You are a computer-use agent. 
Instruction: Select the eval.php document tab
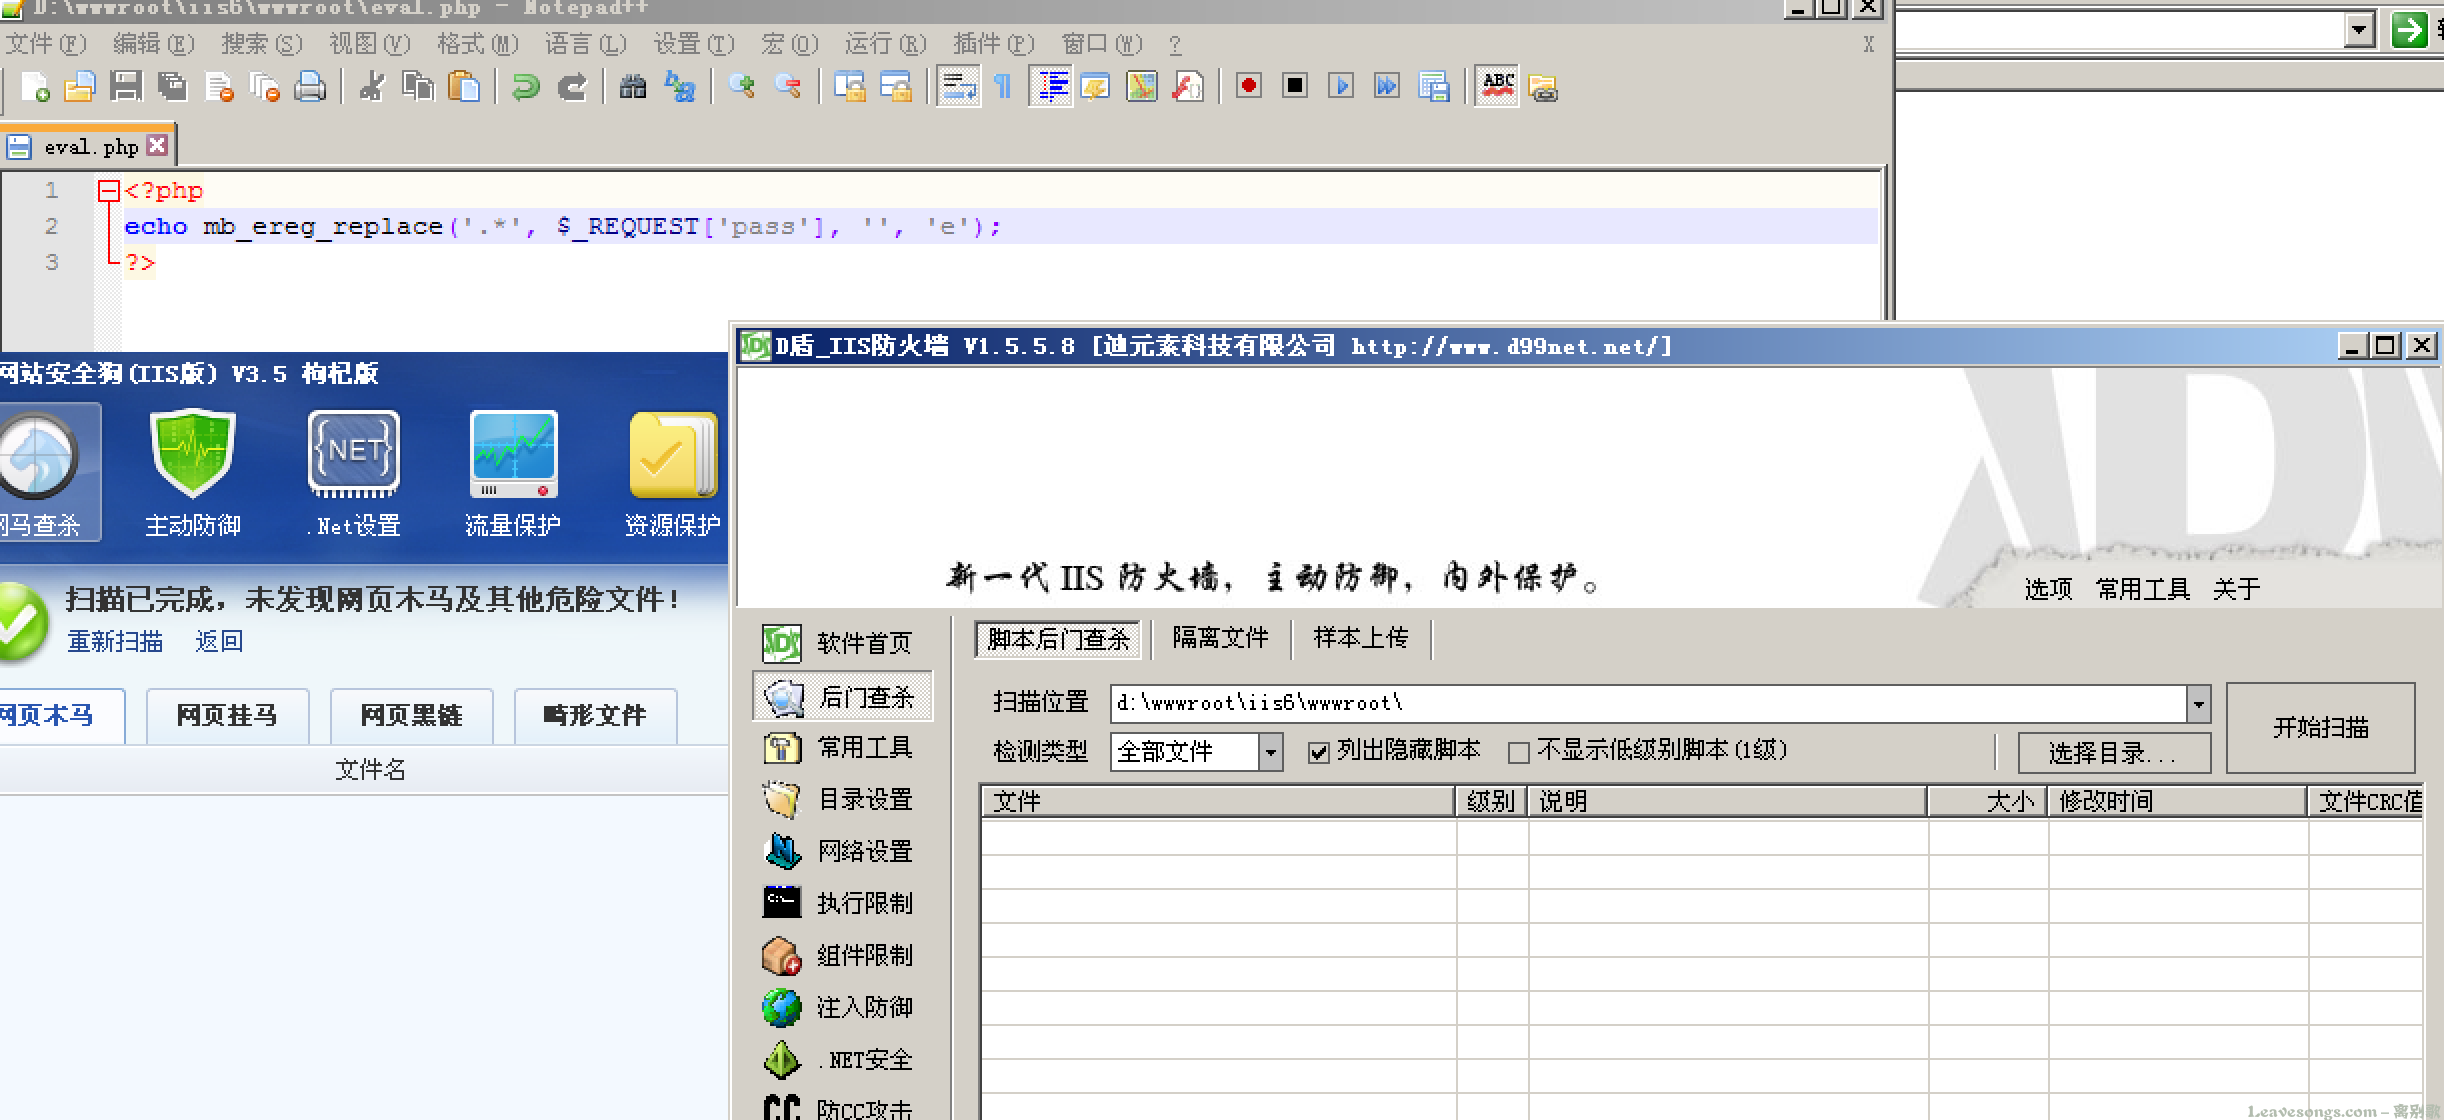coord(88,147)
